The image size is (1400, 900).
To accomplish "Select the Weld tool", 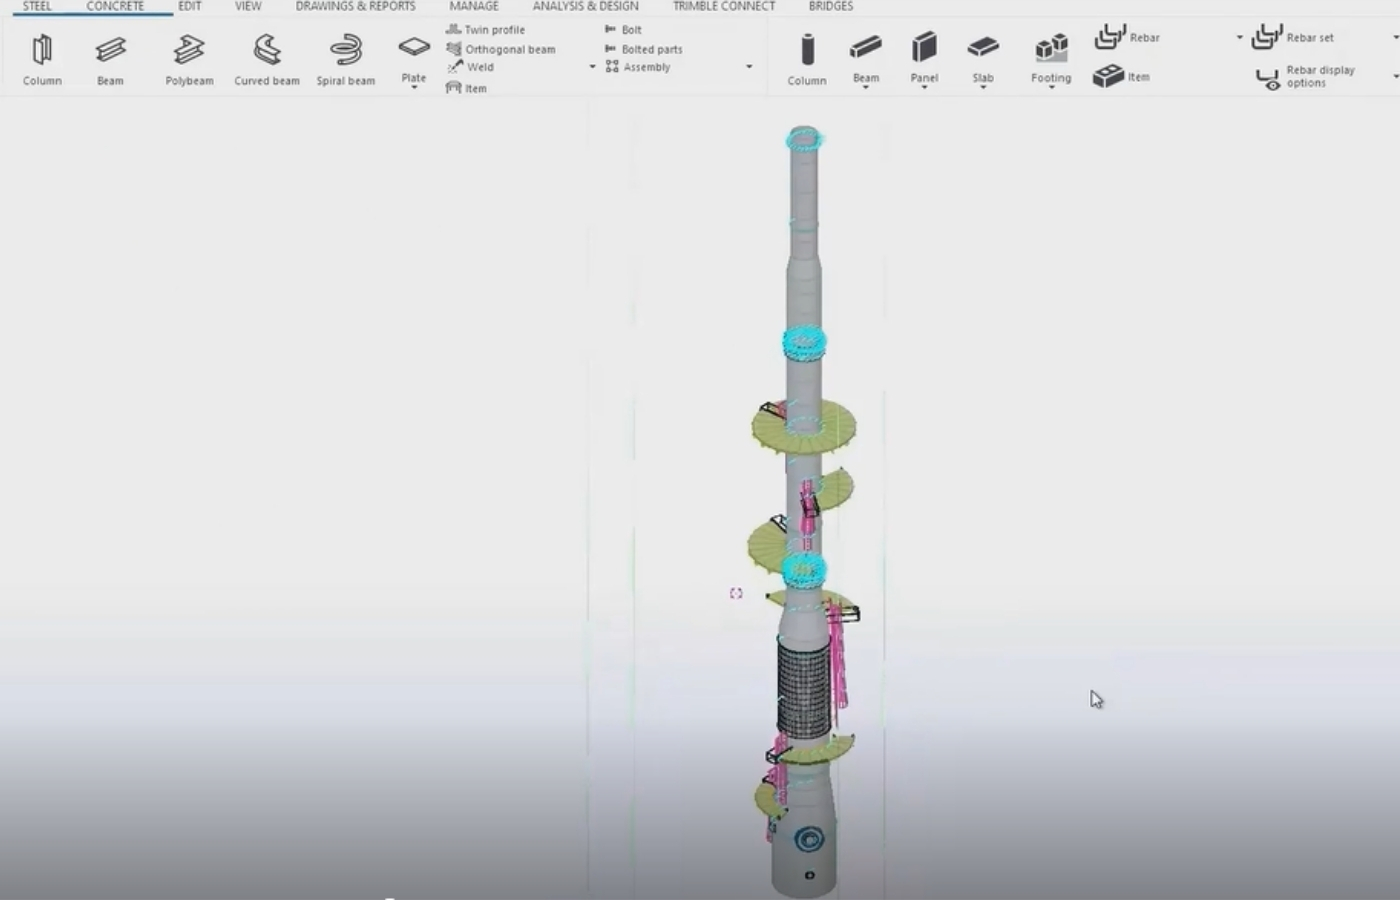I will coord(470,67).
